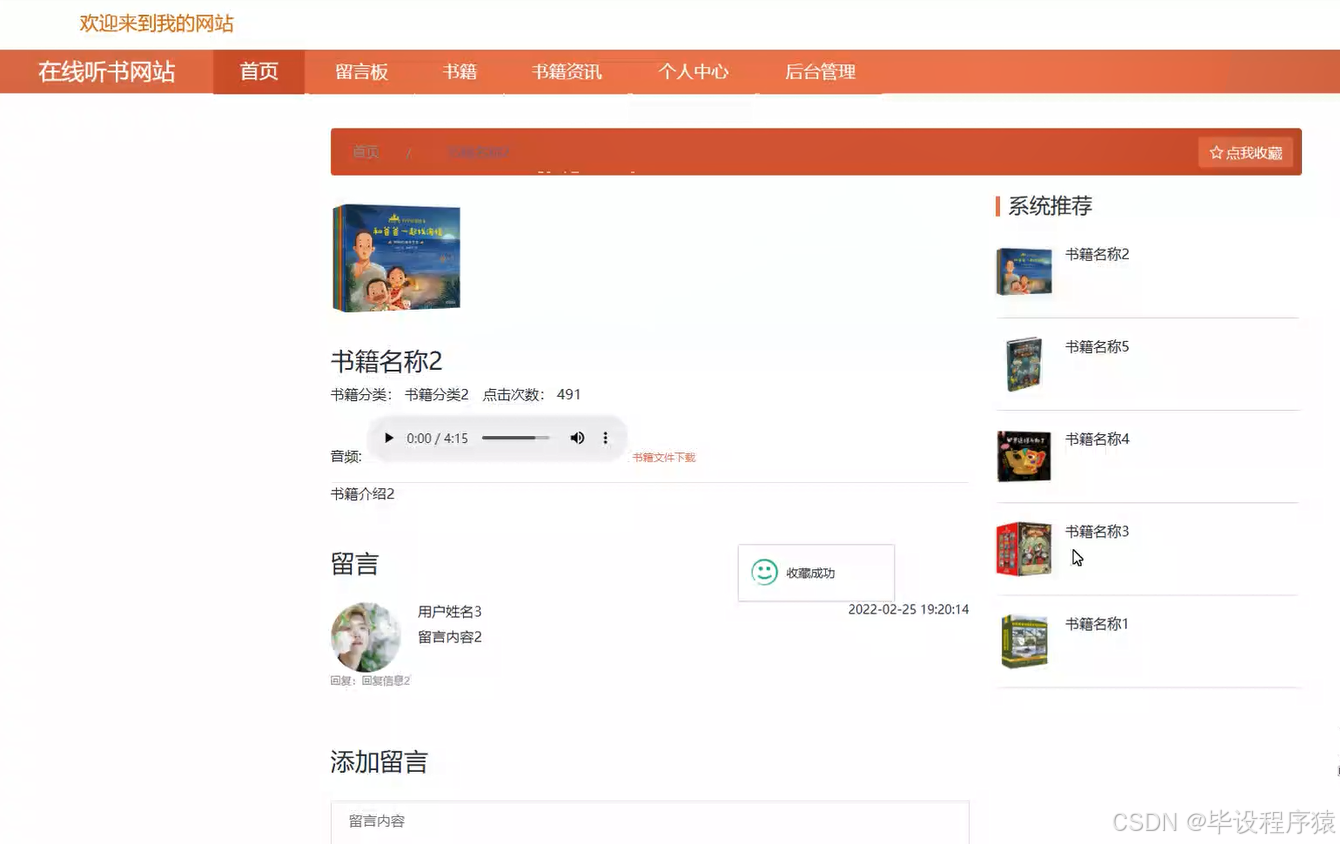Click recommended title 书籍名称2 in sidebar
Screen dimensions: 1340x844
(1097, 254)
